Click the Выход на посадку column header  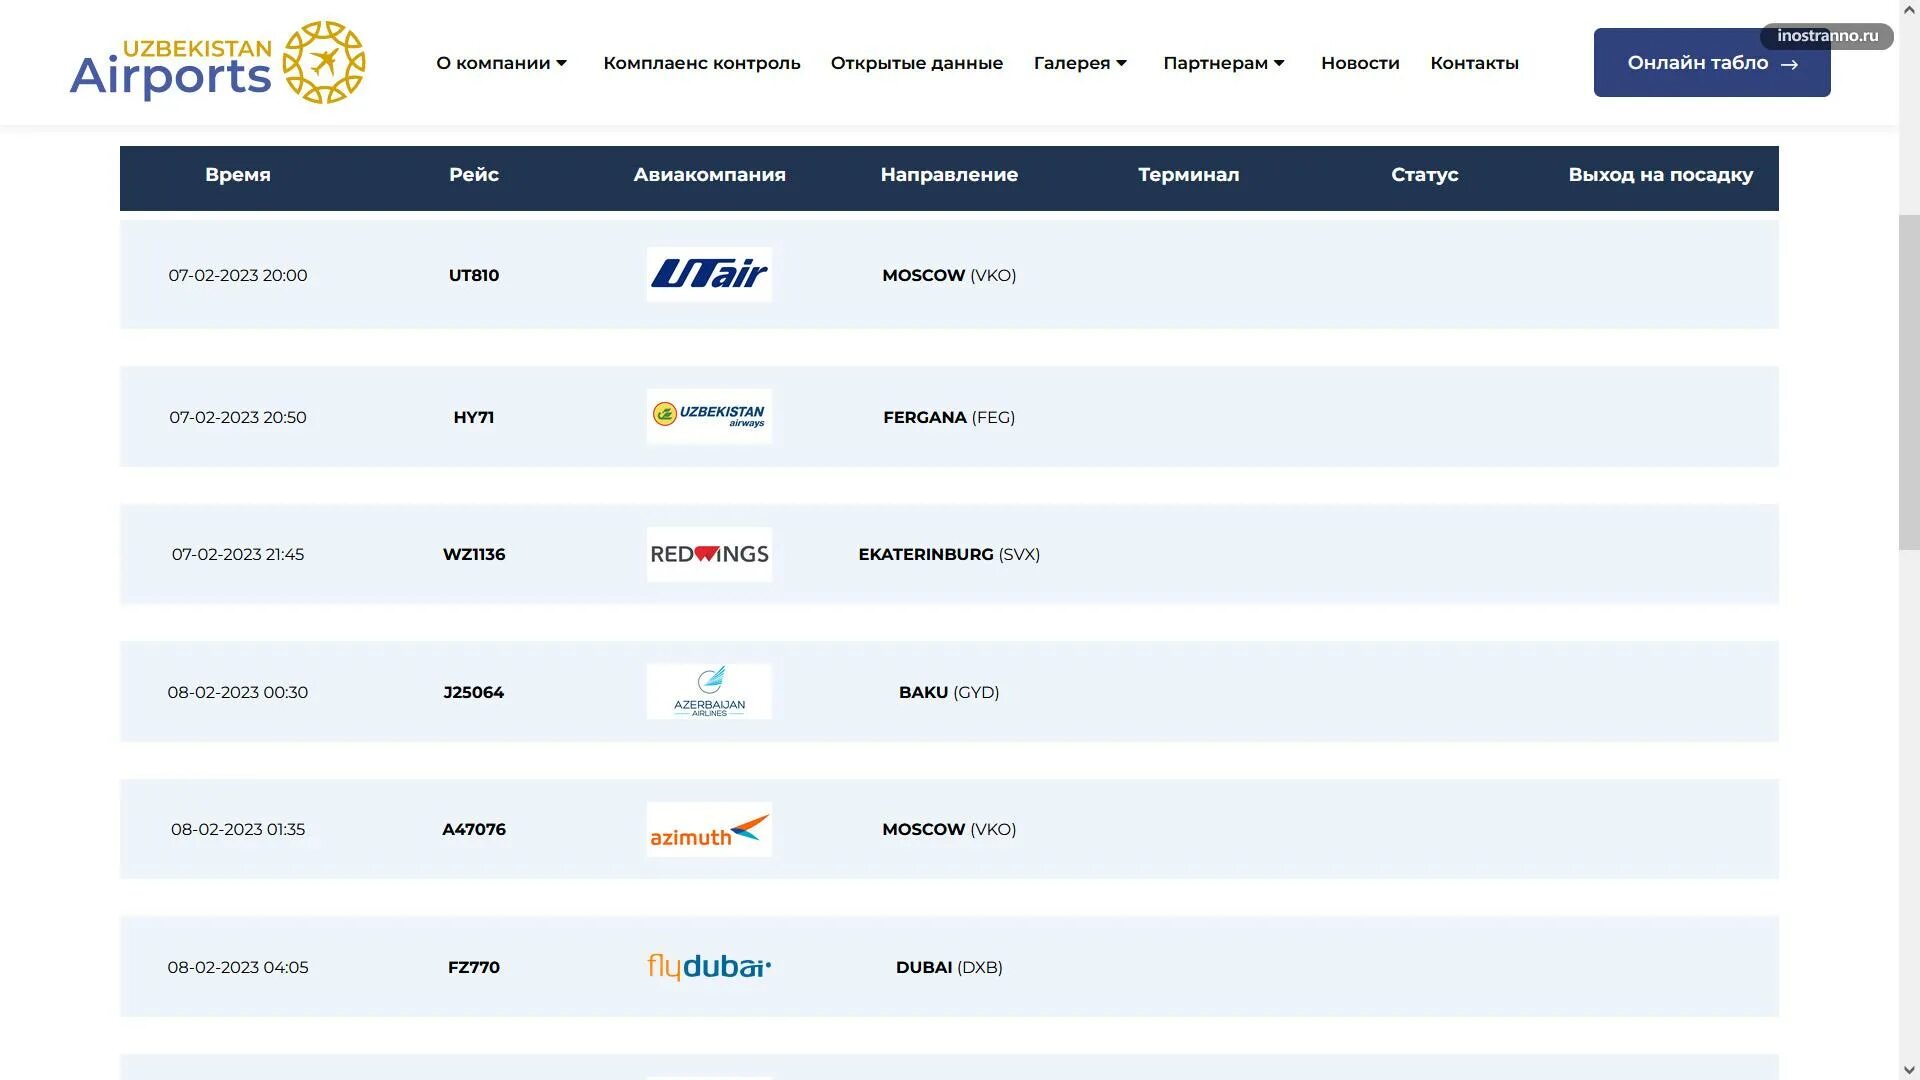[x=1660, y=175]
